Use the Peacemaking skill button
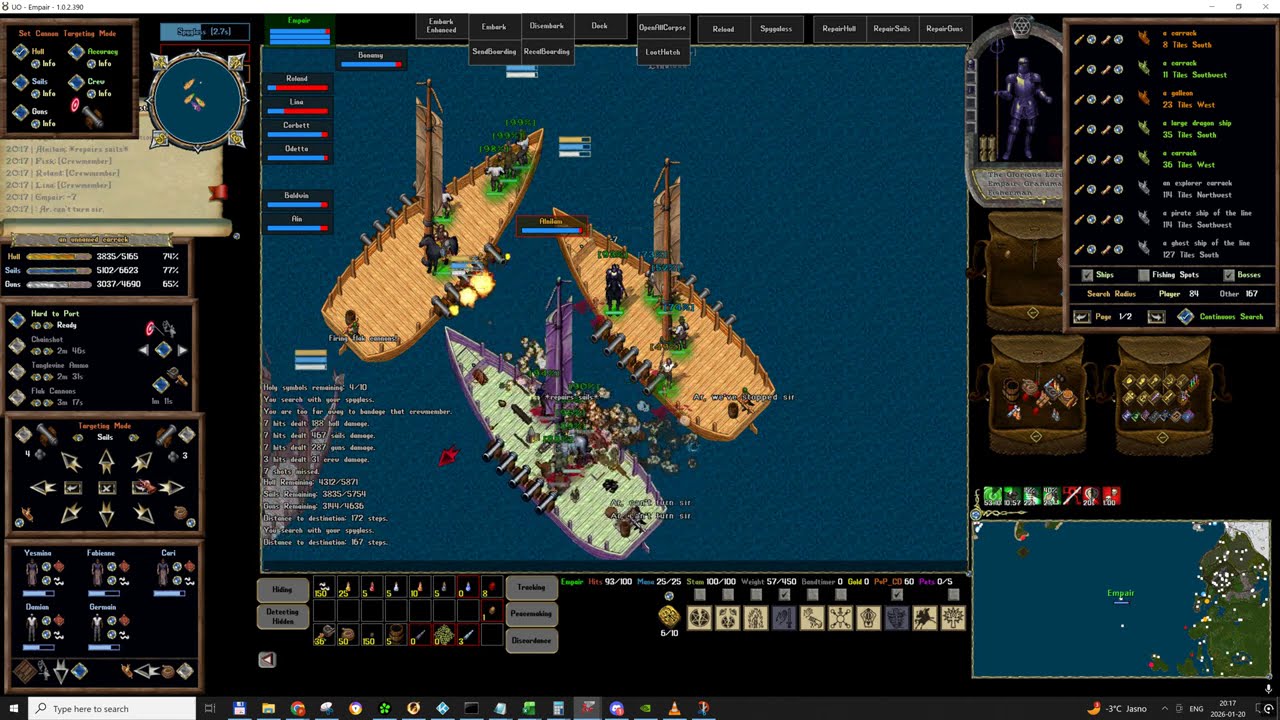The height and width of the screenshot is (720, 1280). click(531, 614)
